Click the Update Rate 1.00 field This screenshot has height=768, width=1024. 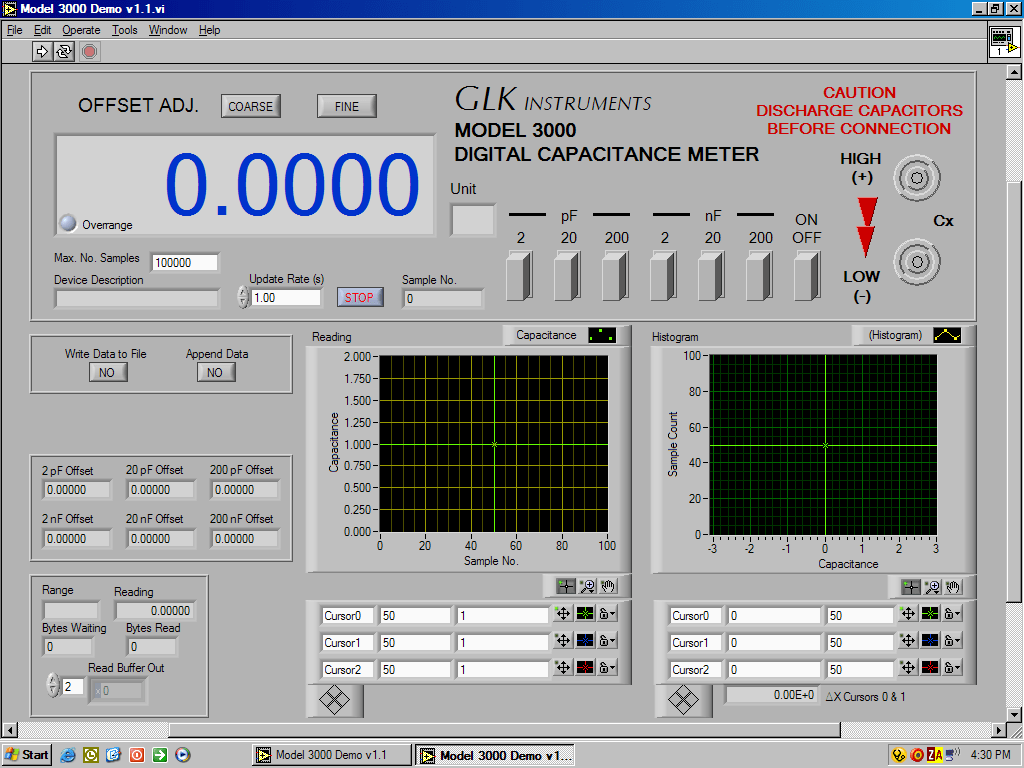pyautogui.click(x=286, y=298)
